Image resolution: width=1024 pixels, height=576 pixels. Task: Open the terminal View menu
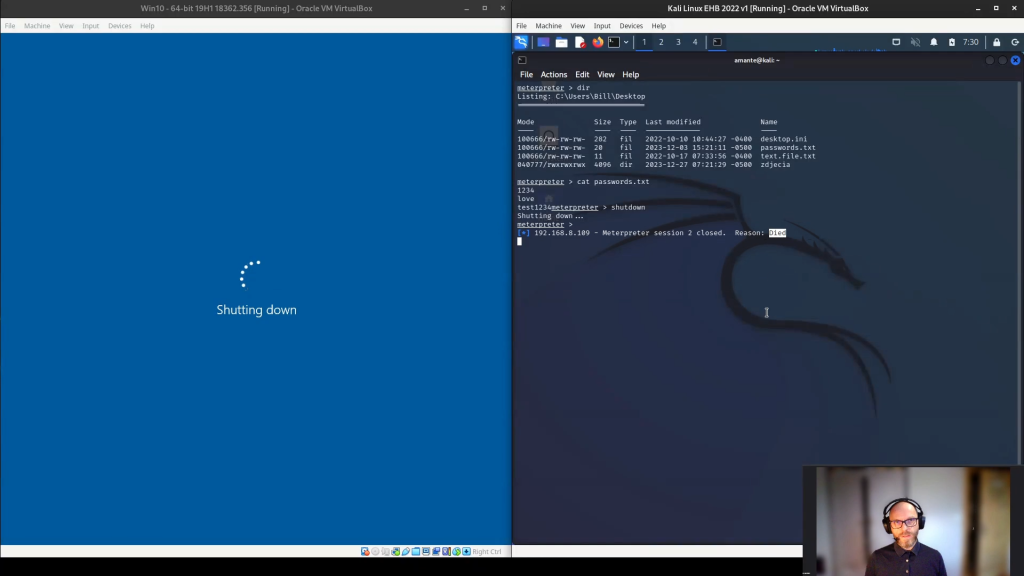tap(606, 75)
